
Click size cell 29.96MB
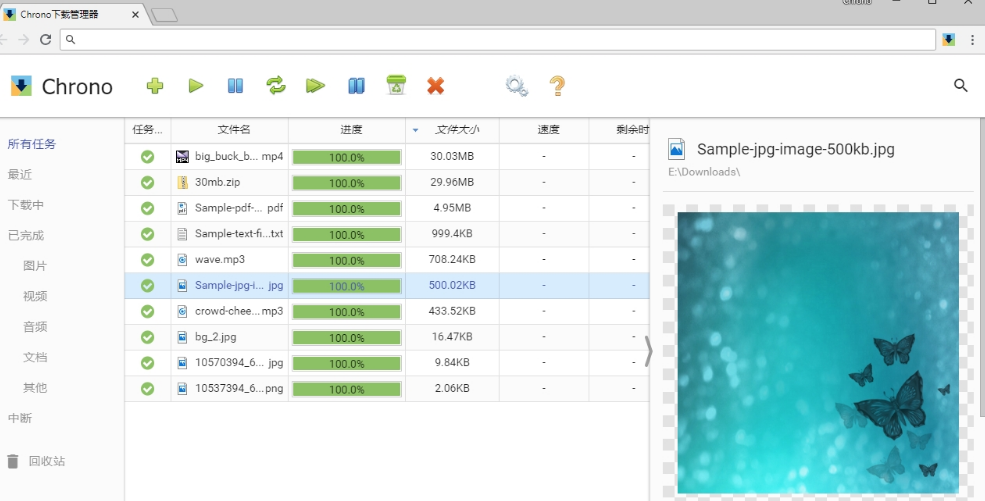click(452, 182)
